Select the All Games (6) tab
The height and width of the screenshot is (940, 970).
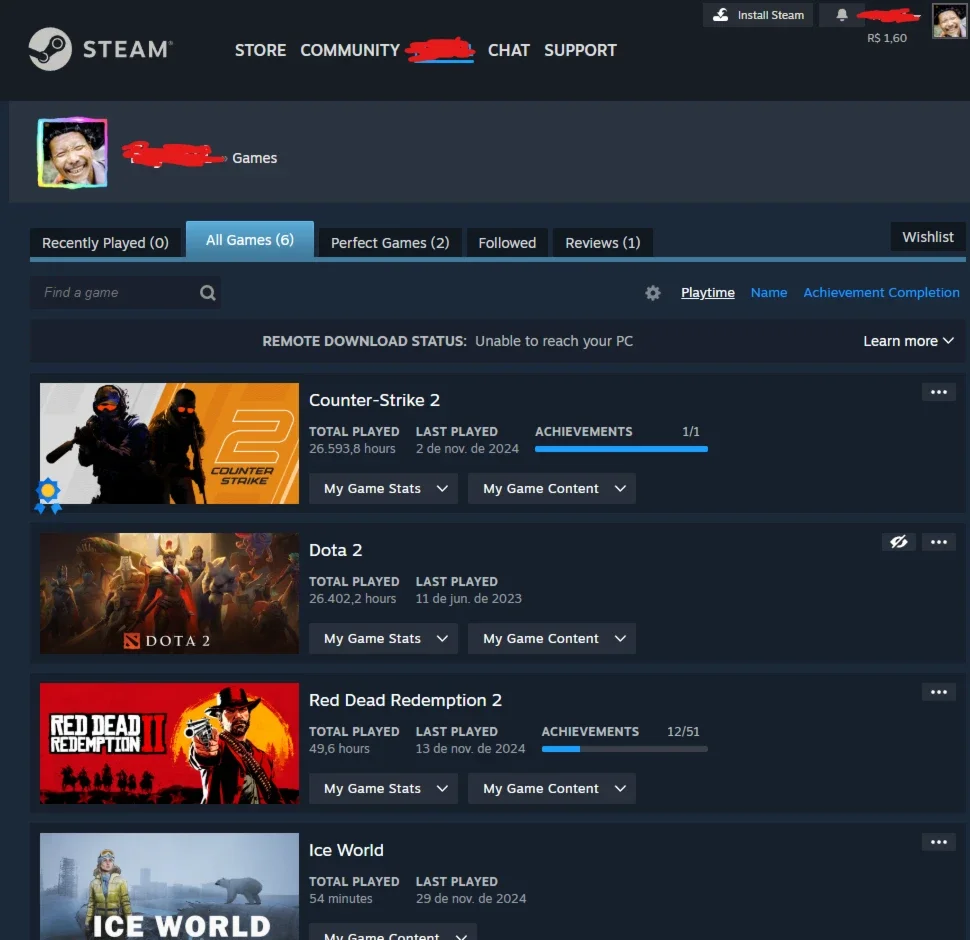coord(250,239)
